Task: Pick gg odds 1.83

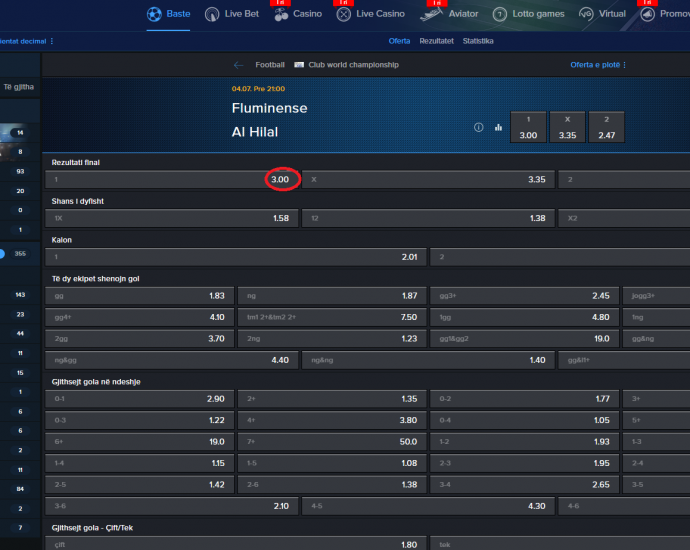Action: tap(139, 296)
